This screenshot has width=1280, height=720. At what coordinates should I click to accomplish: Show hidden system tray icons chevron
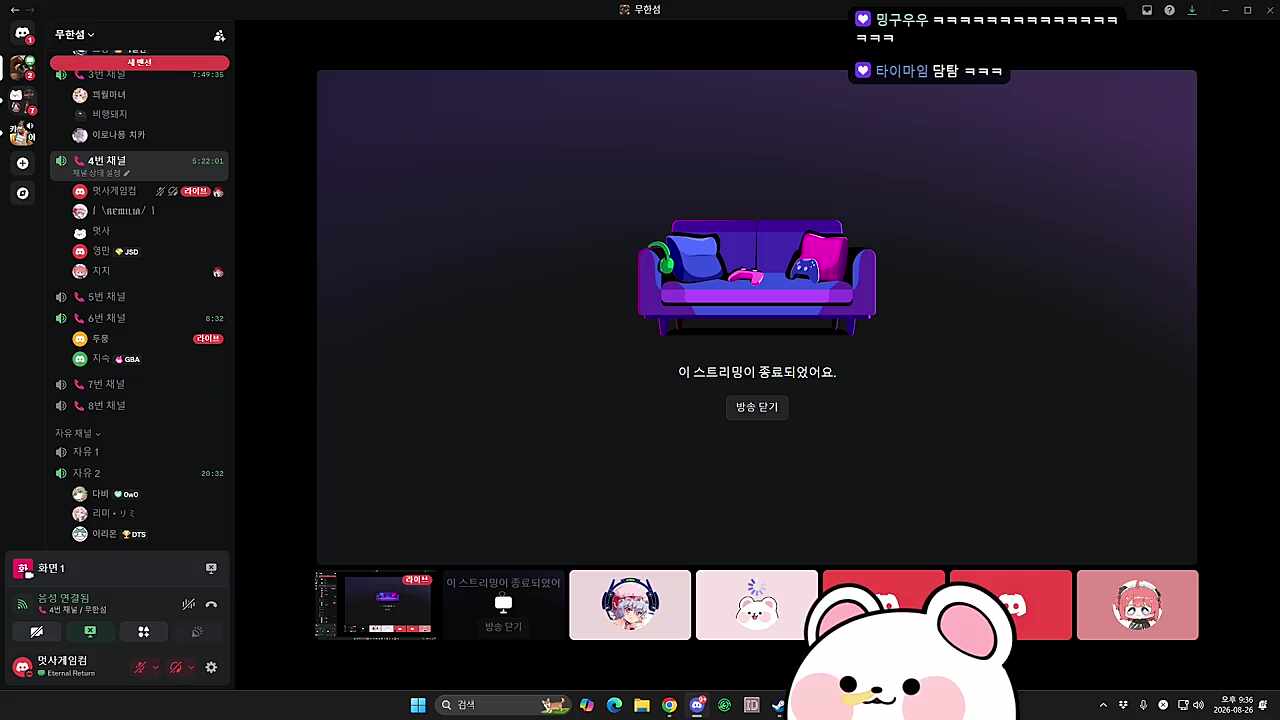(x=1103, y=705)
